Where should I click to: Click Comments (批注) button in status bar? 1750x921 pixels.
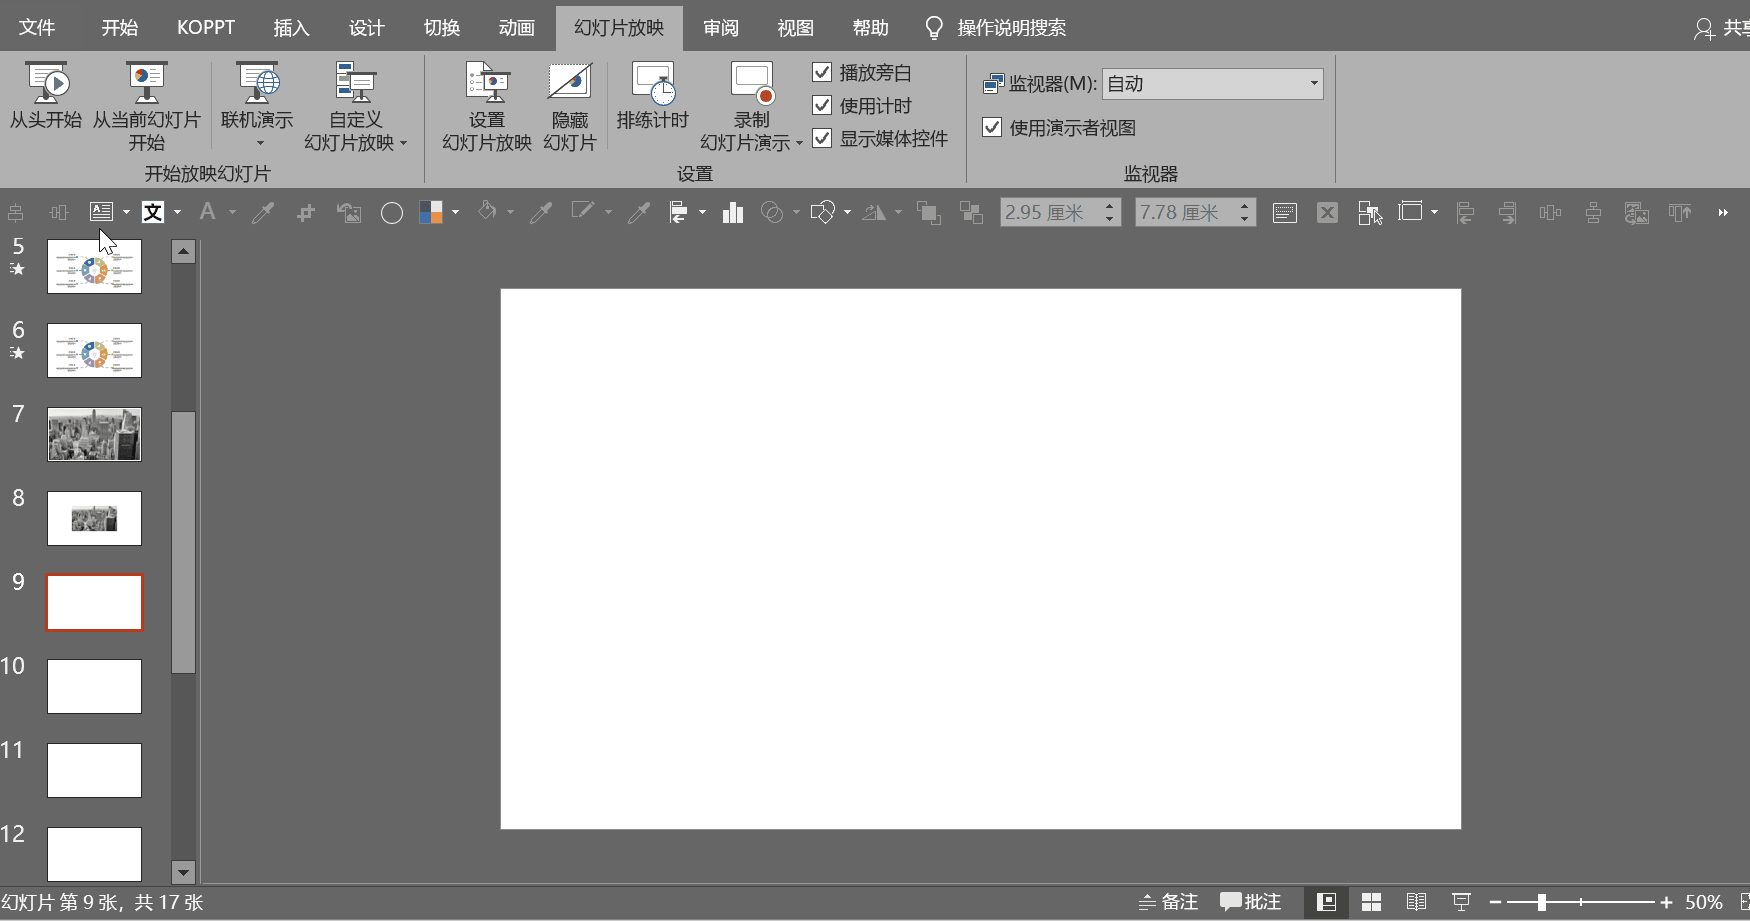coord(1250,902)
